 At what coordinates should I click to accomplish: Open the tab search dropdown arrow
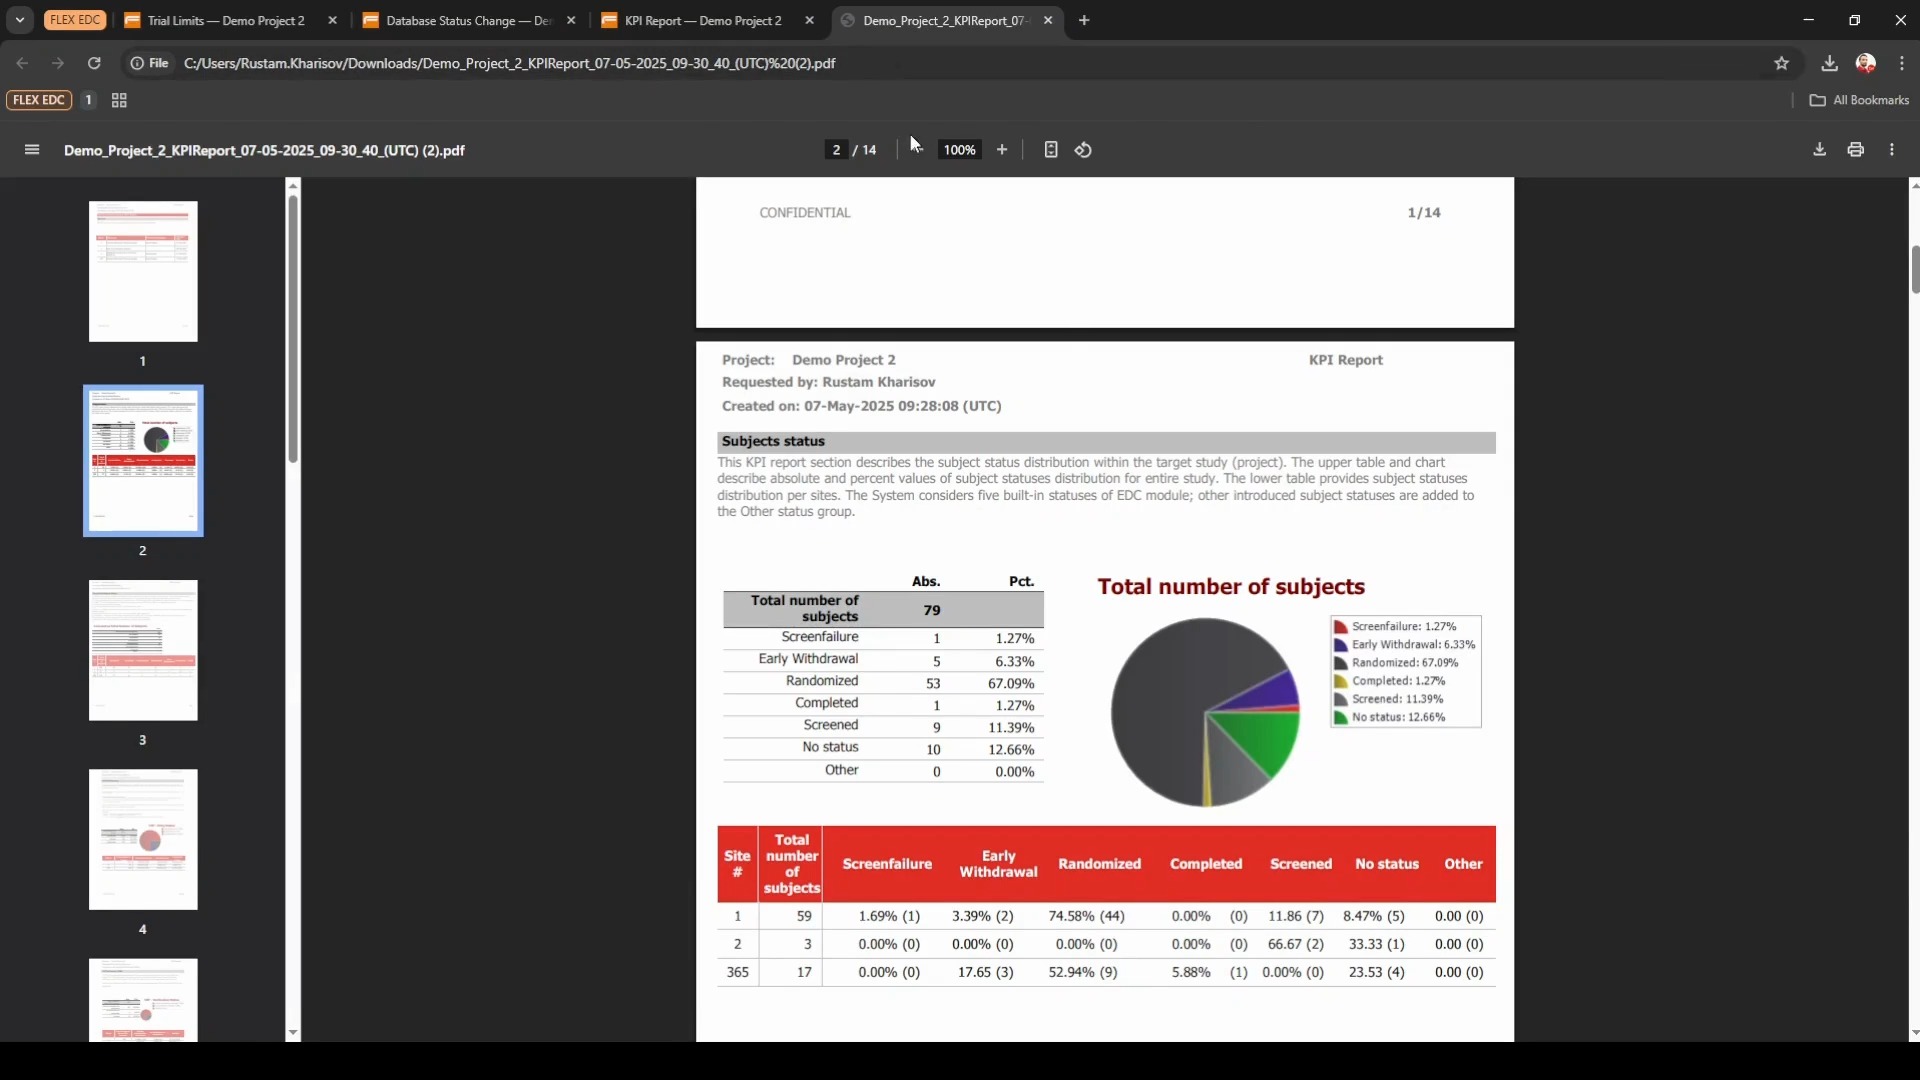[x=19, y=20]
